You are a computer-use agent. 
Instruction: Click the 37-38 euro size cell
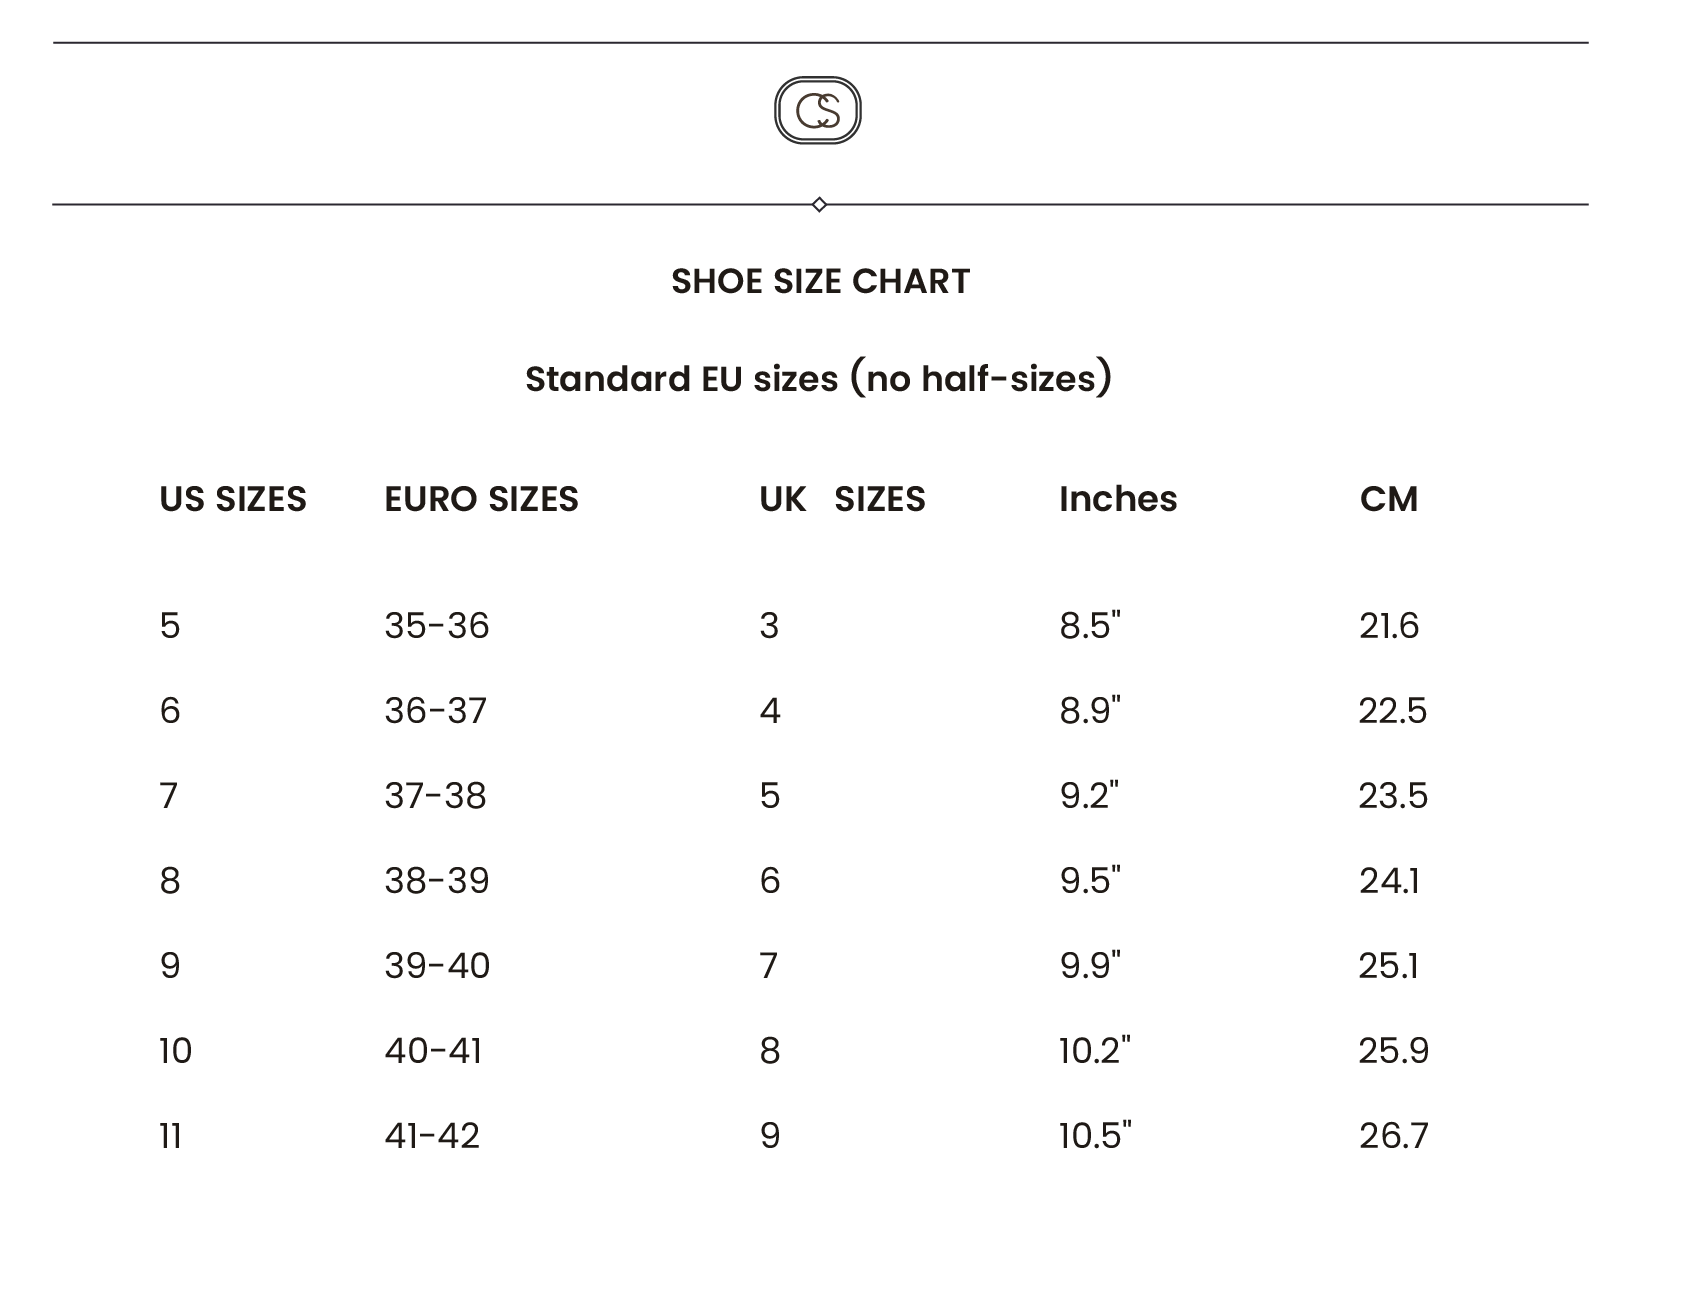436,796
